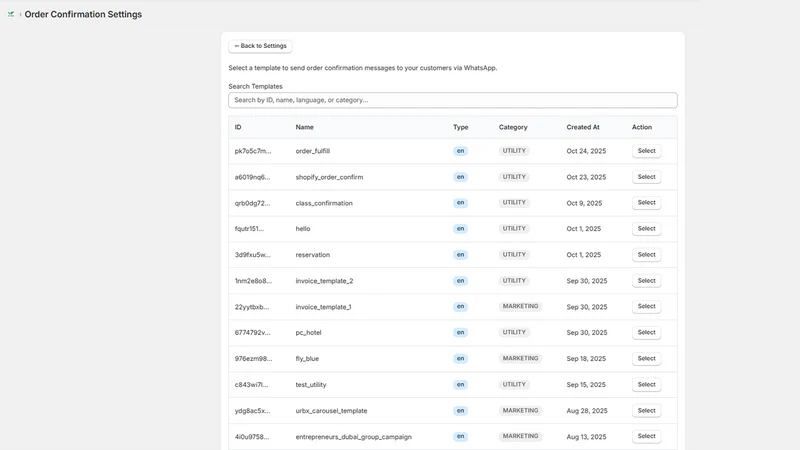This screenshot has height=450, width=800.
Task: Click the en badge in order_fulfill row
Action: click(x=460, y=151)
